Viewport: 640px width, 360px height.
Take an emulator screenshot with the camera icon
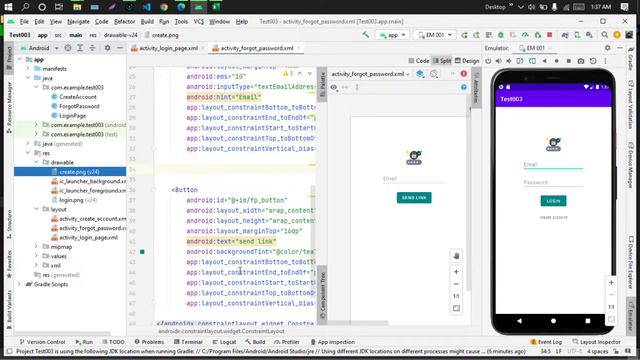581,61
